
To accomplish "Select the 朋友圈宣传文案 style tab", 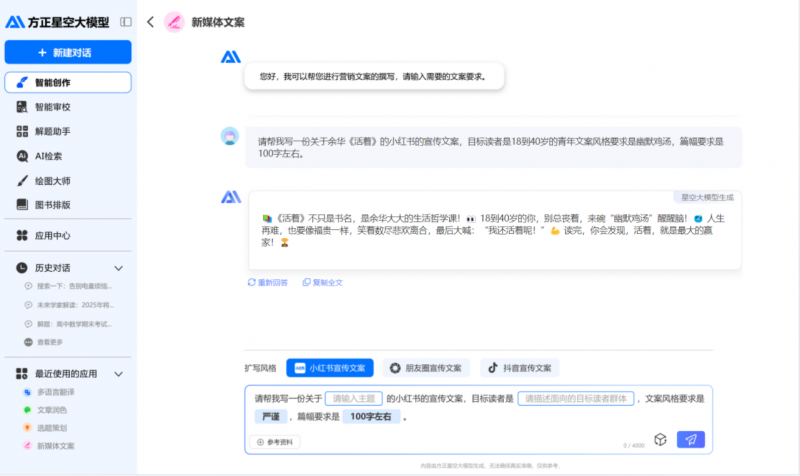I will point(427,368).
